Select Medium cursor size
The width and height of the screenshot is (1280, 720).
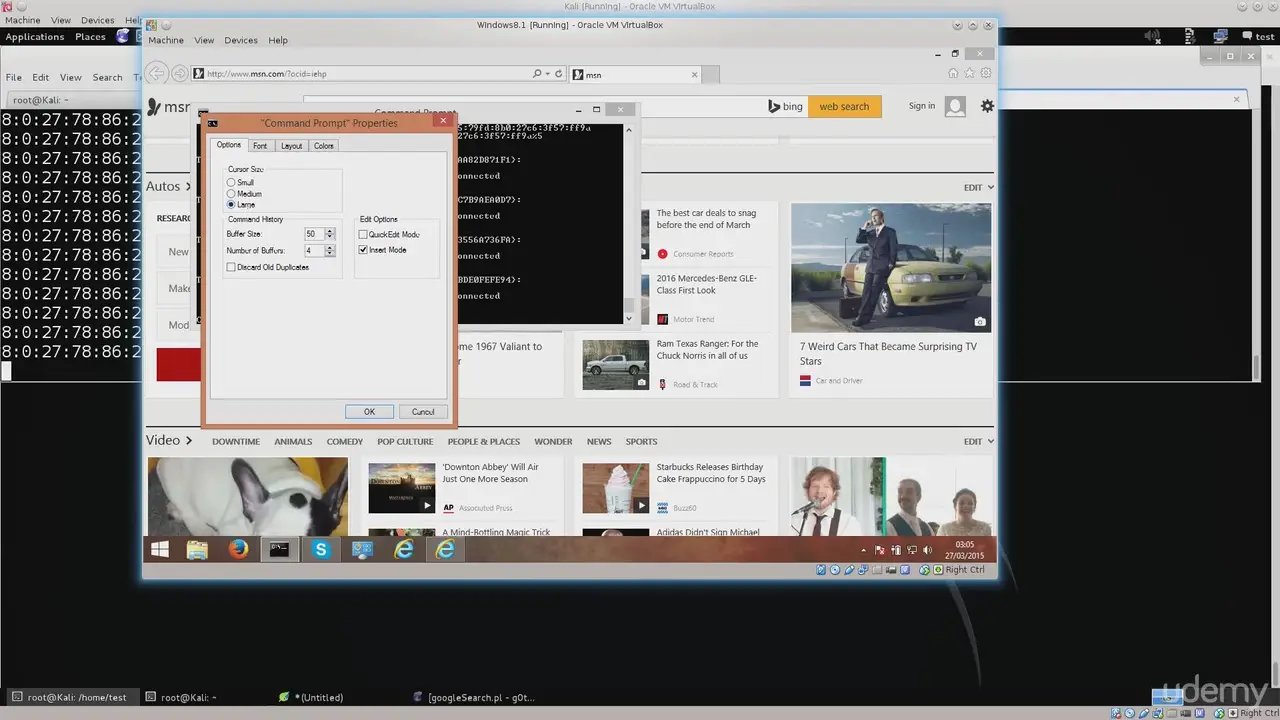point(231,194)
